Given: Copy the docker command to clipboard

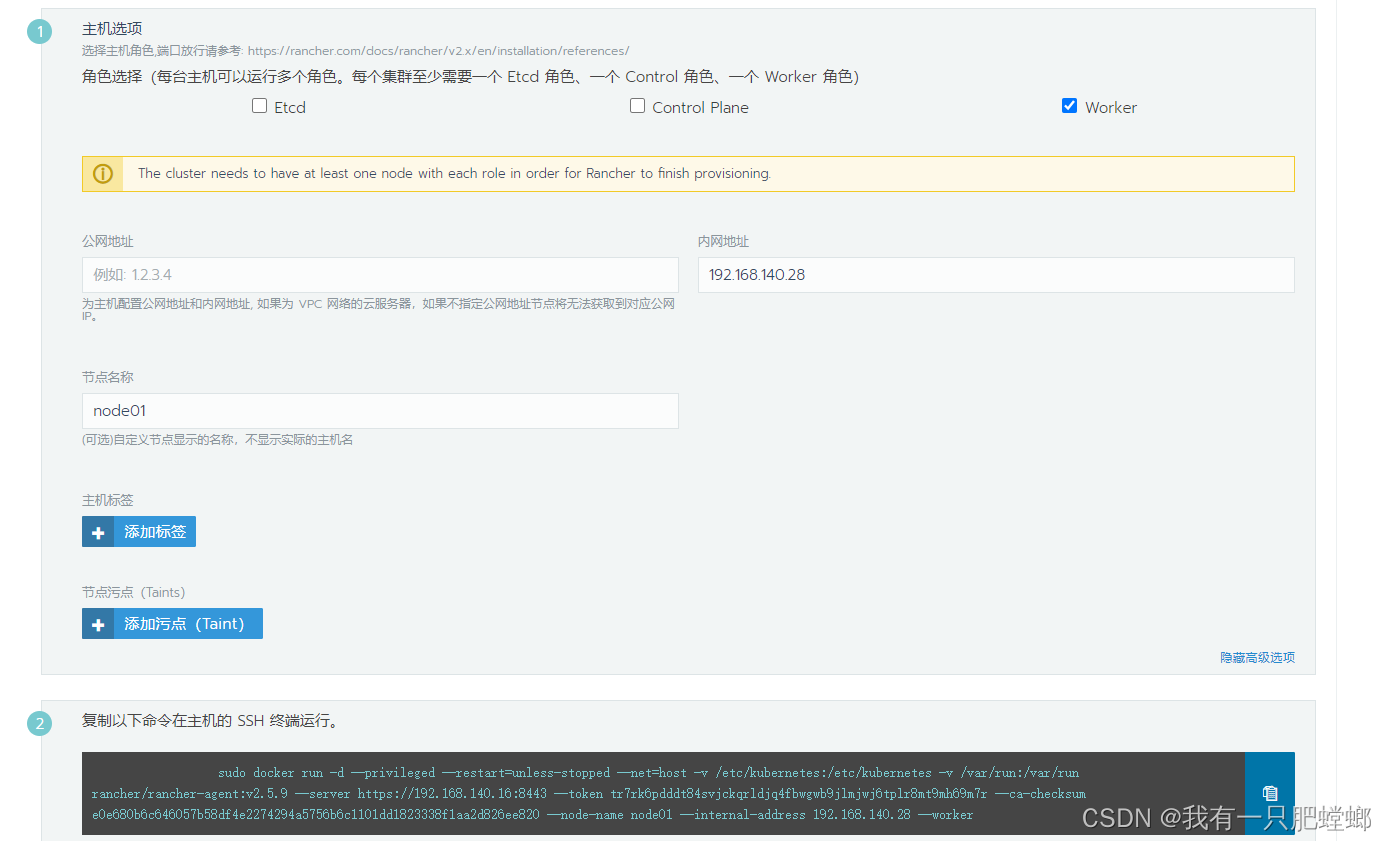Looking at the screenshot, I should point(1270,793).
